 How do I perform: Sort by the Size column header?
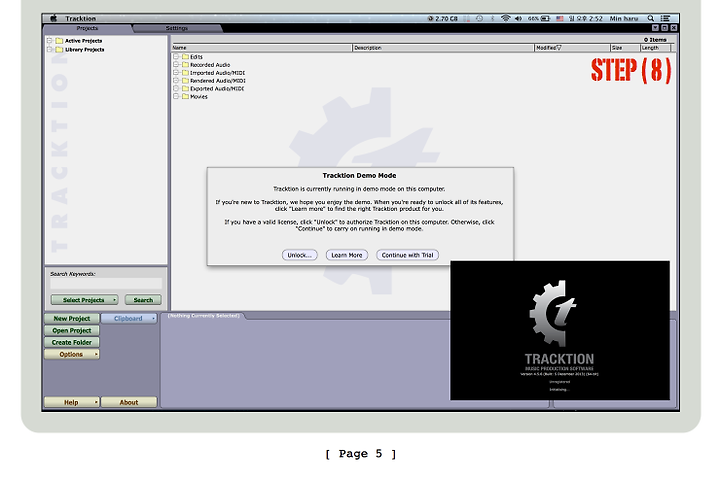pos(625,48)
